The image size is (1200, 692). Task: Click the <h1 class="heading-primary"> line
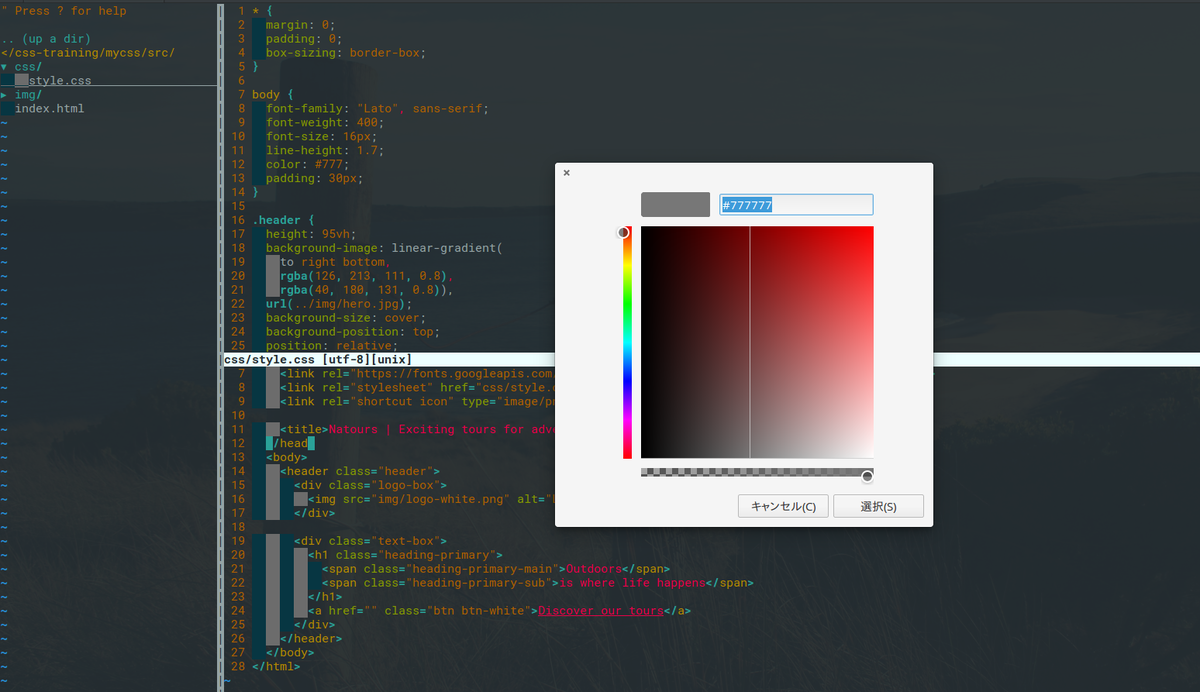(405, 557)
